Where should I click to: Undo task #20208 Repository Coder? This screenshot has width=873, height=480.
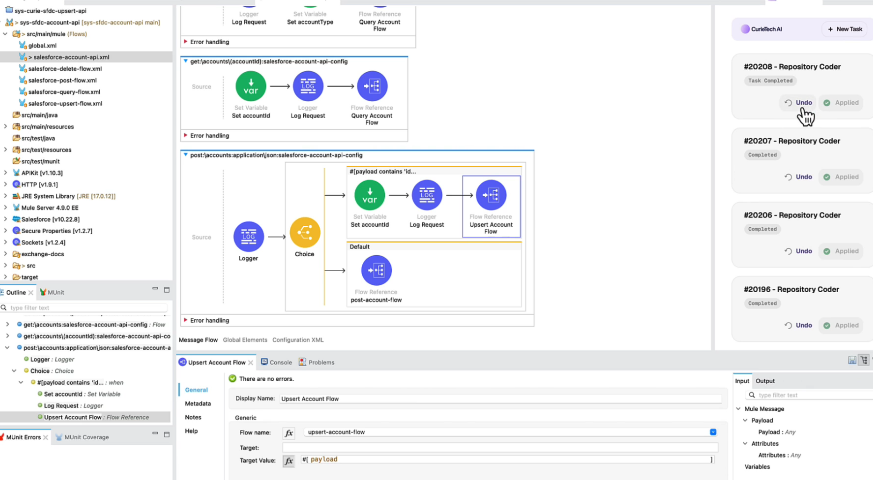coord(799,102)
